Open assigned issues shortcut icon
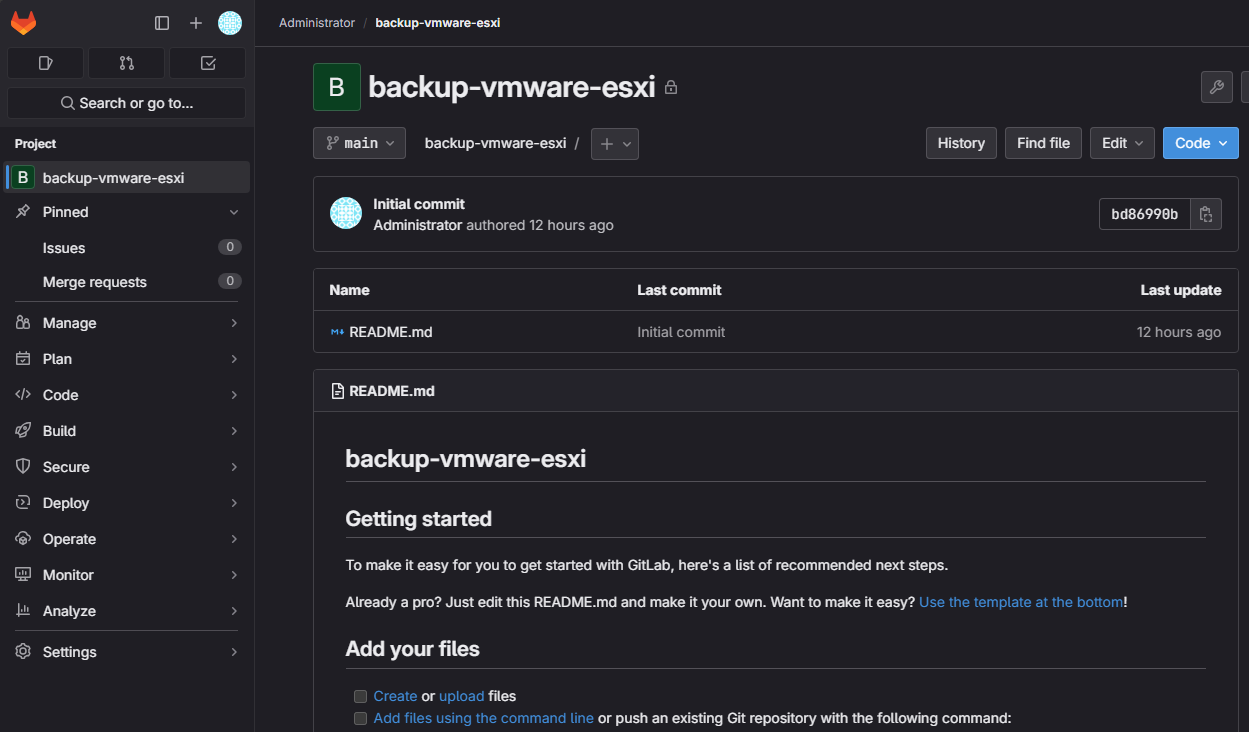 tap(45, 63)
